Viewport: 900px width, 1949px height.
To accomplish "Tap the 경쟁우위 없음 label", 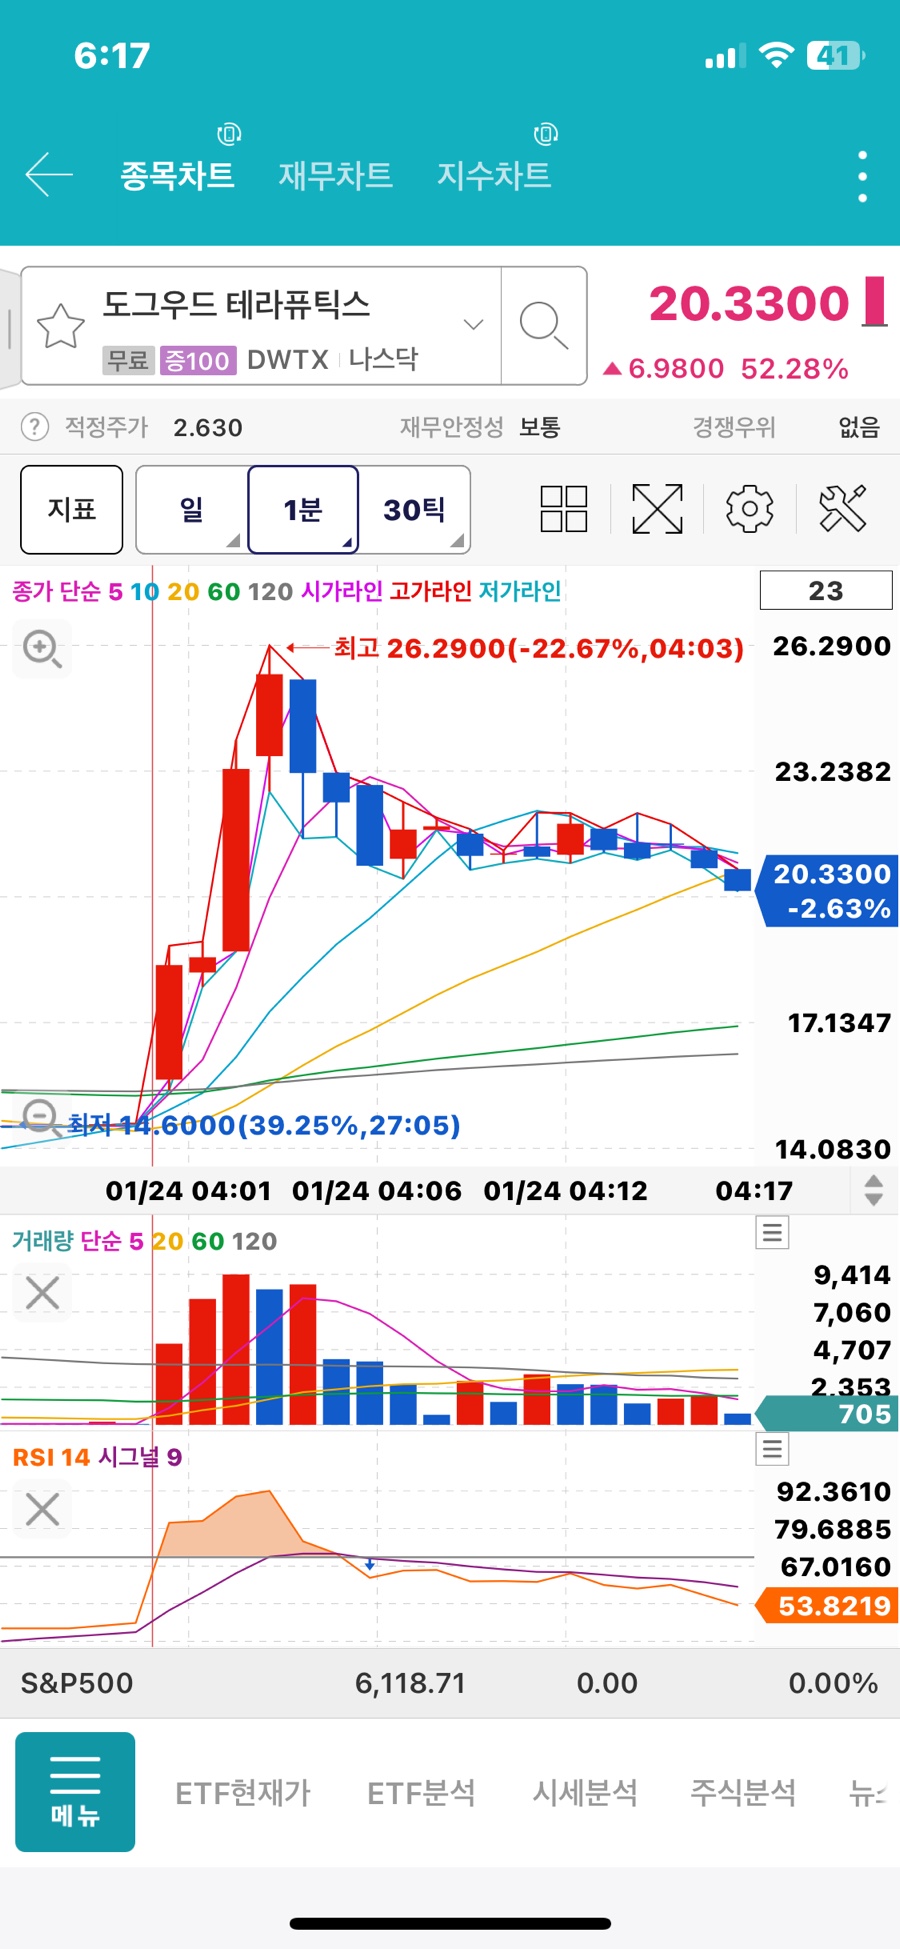I will pyautogui.click(x=786, y=427).
